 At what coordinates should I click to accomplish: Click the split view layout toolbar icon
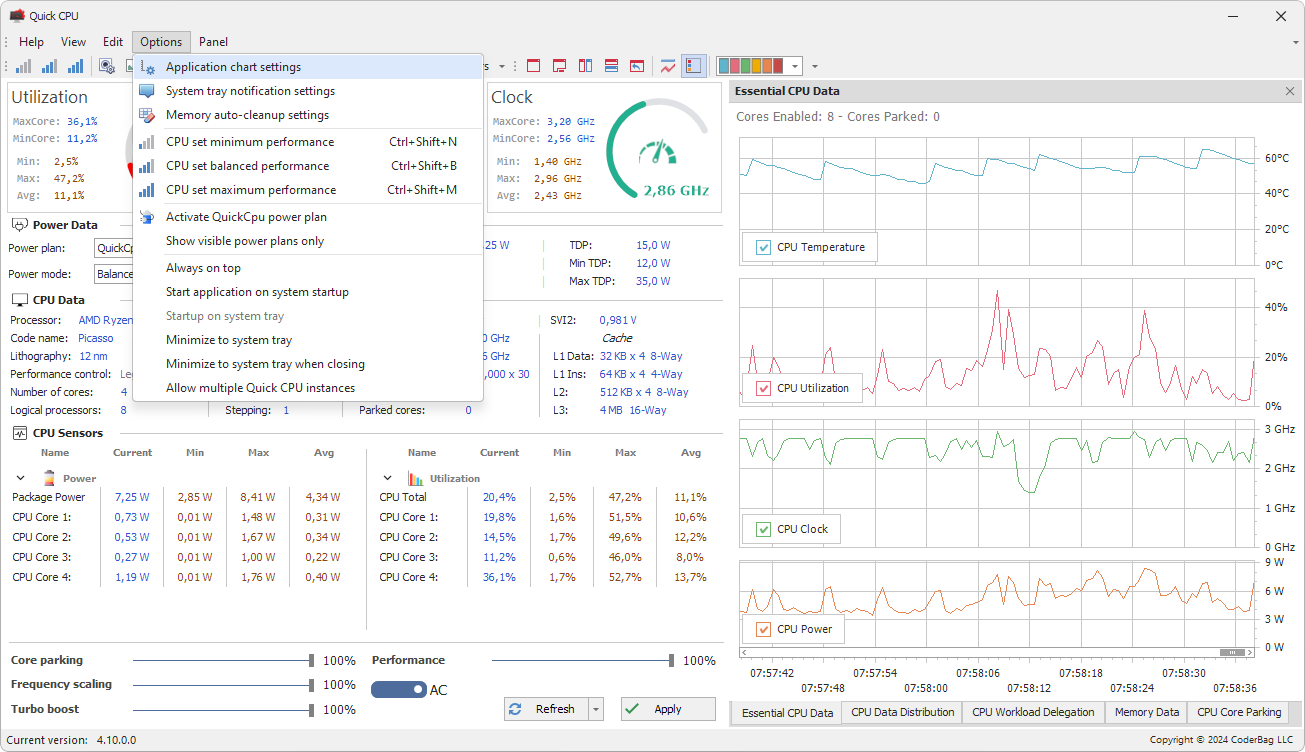pos(585,66)
